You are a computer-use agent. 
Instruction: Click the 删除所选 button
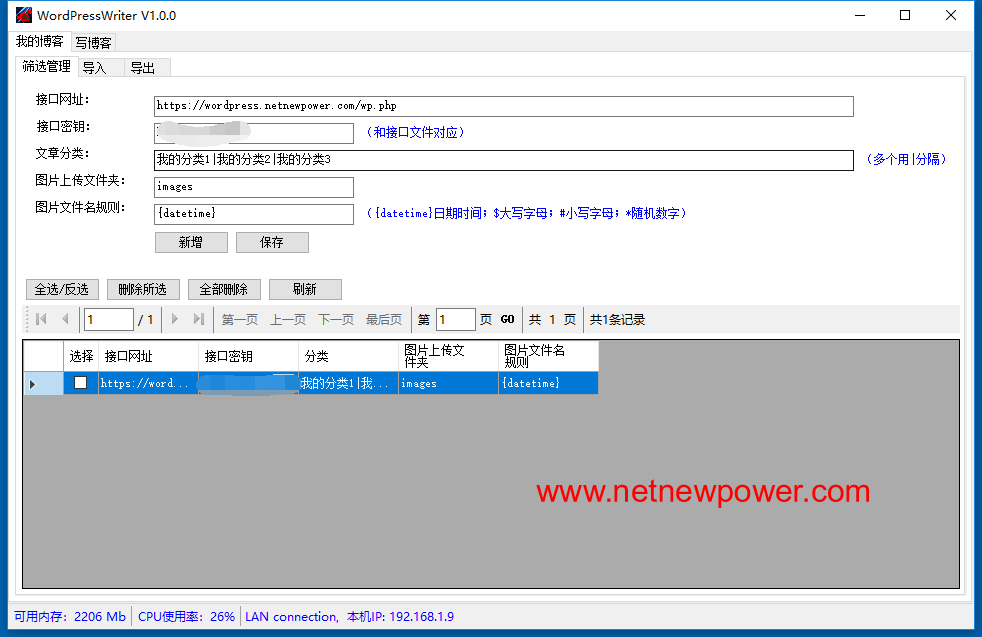(143, 289)
